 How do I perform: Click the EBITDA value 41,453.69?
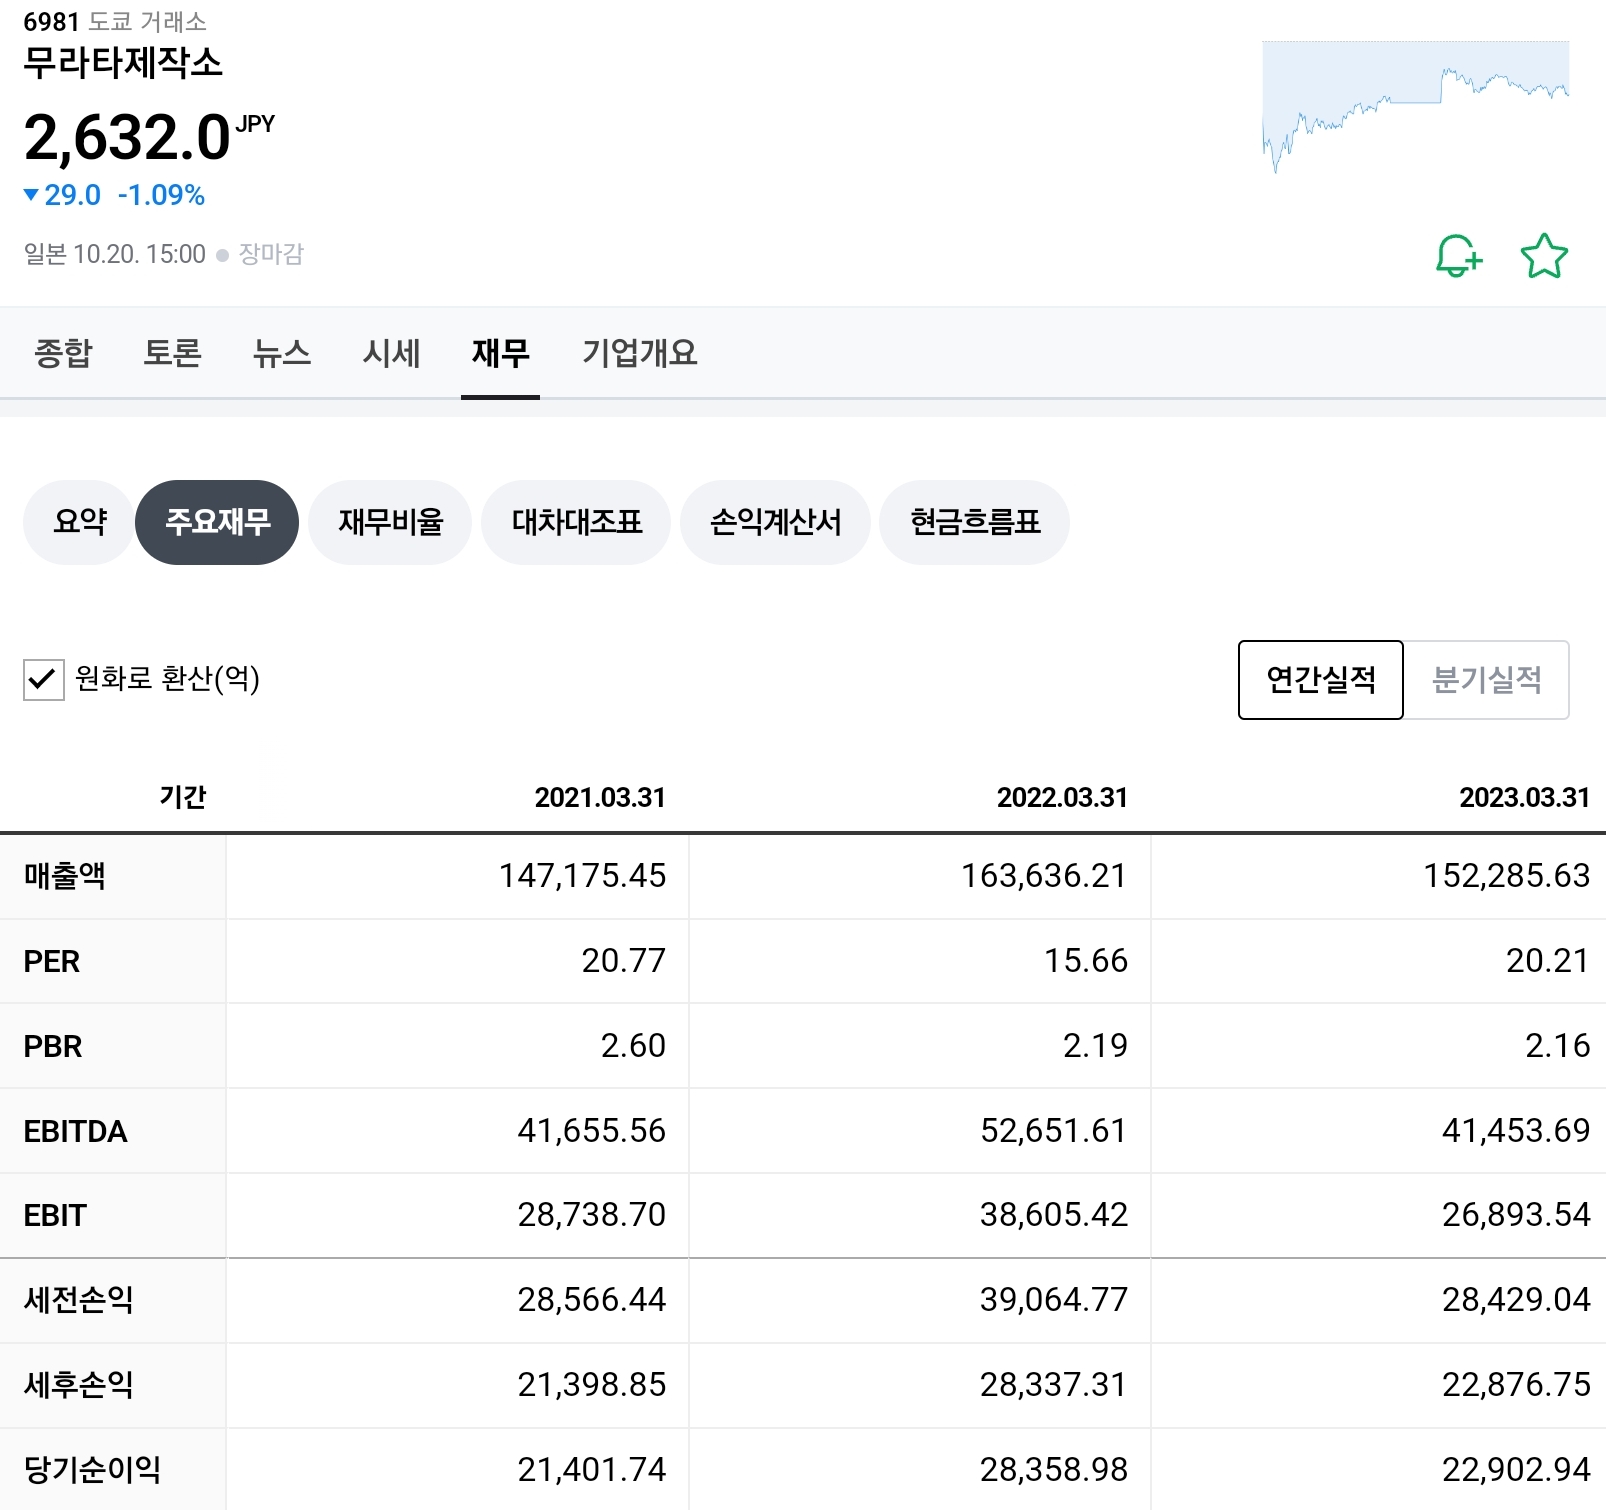[x=1515, y=1131]
